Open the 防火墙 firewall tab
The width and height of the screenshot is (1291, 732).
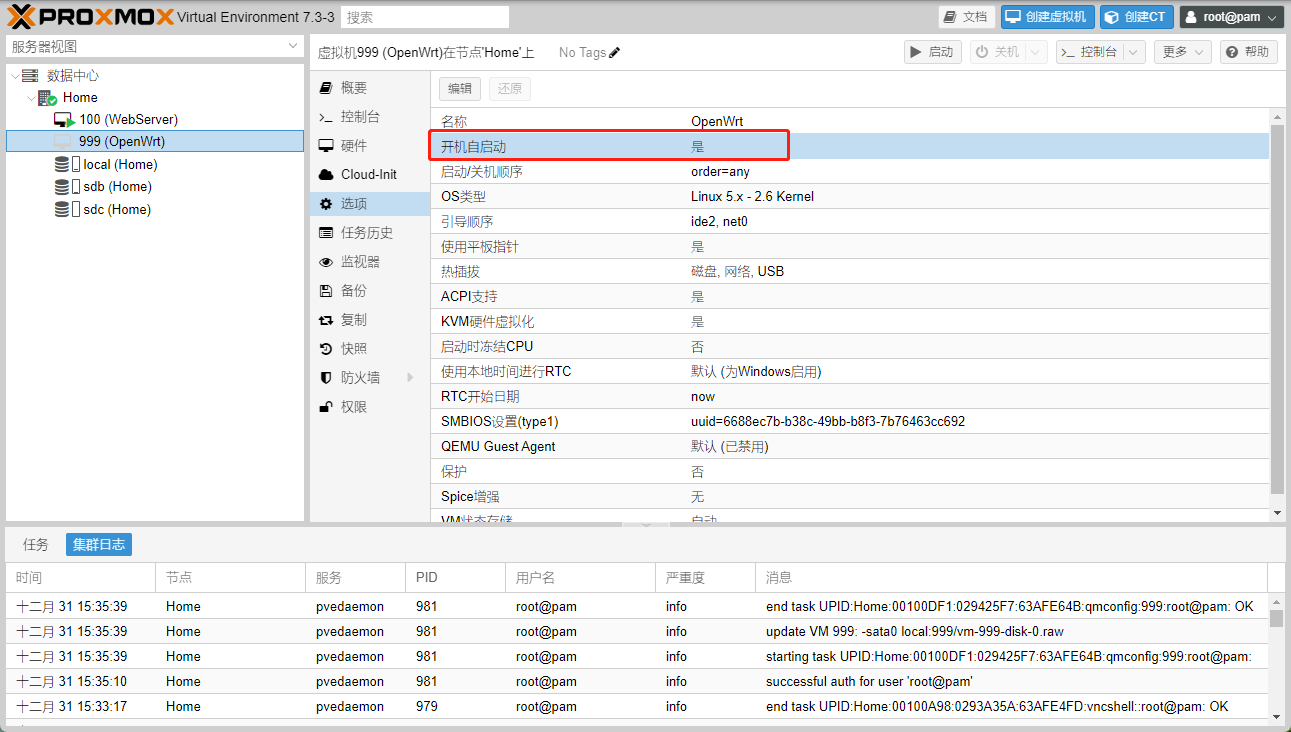pyautogui.click(x=370, y=378)
